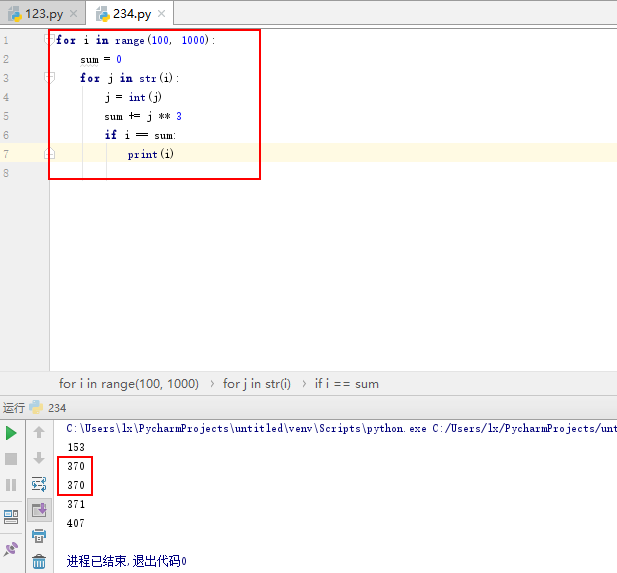Toggle soft-wrap in console output
The width and height of the screenshot is (617, 573).
point(39,485)
